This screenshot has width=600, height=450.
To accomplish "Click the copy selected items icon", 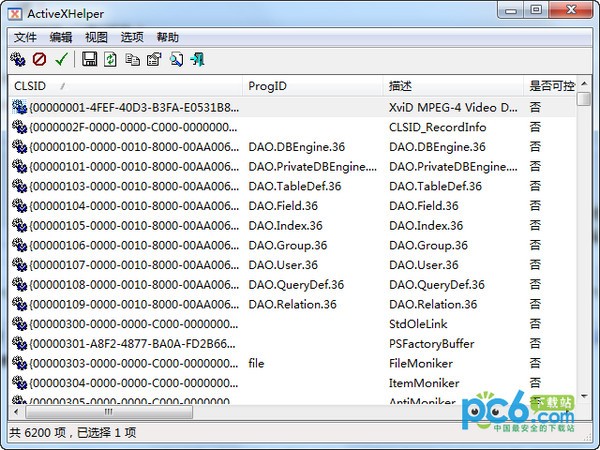I will pos(132,60).
